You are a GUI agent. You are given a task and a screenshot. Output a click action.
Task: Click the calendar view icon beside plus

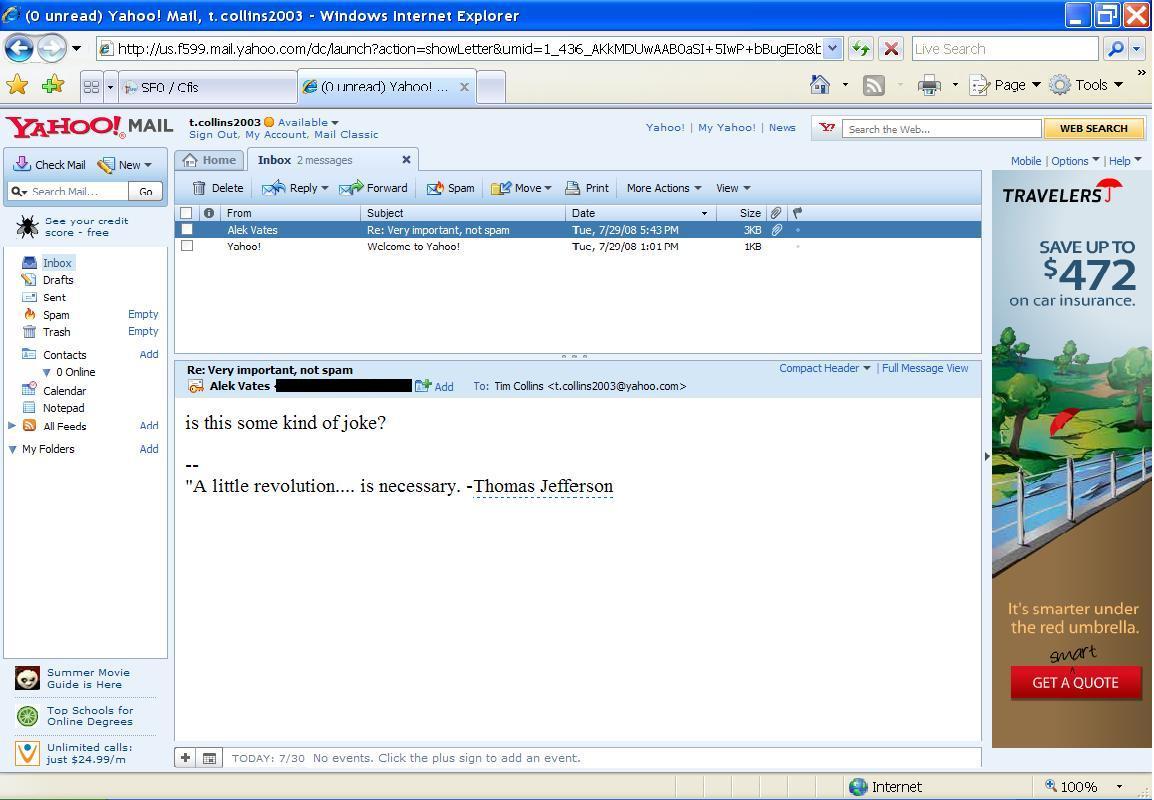pyautogui.click(x=209, y=758)
